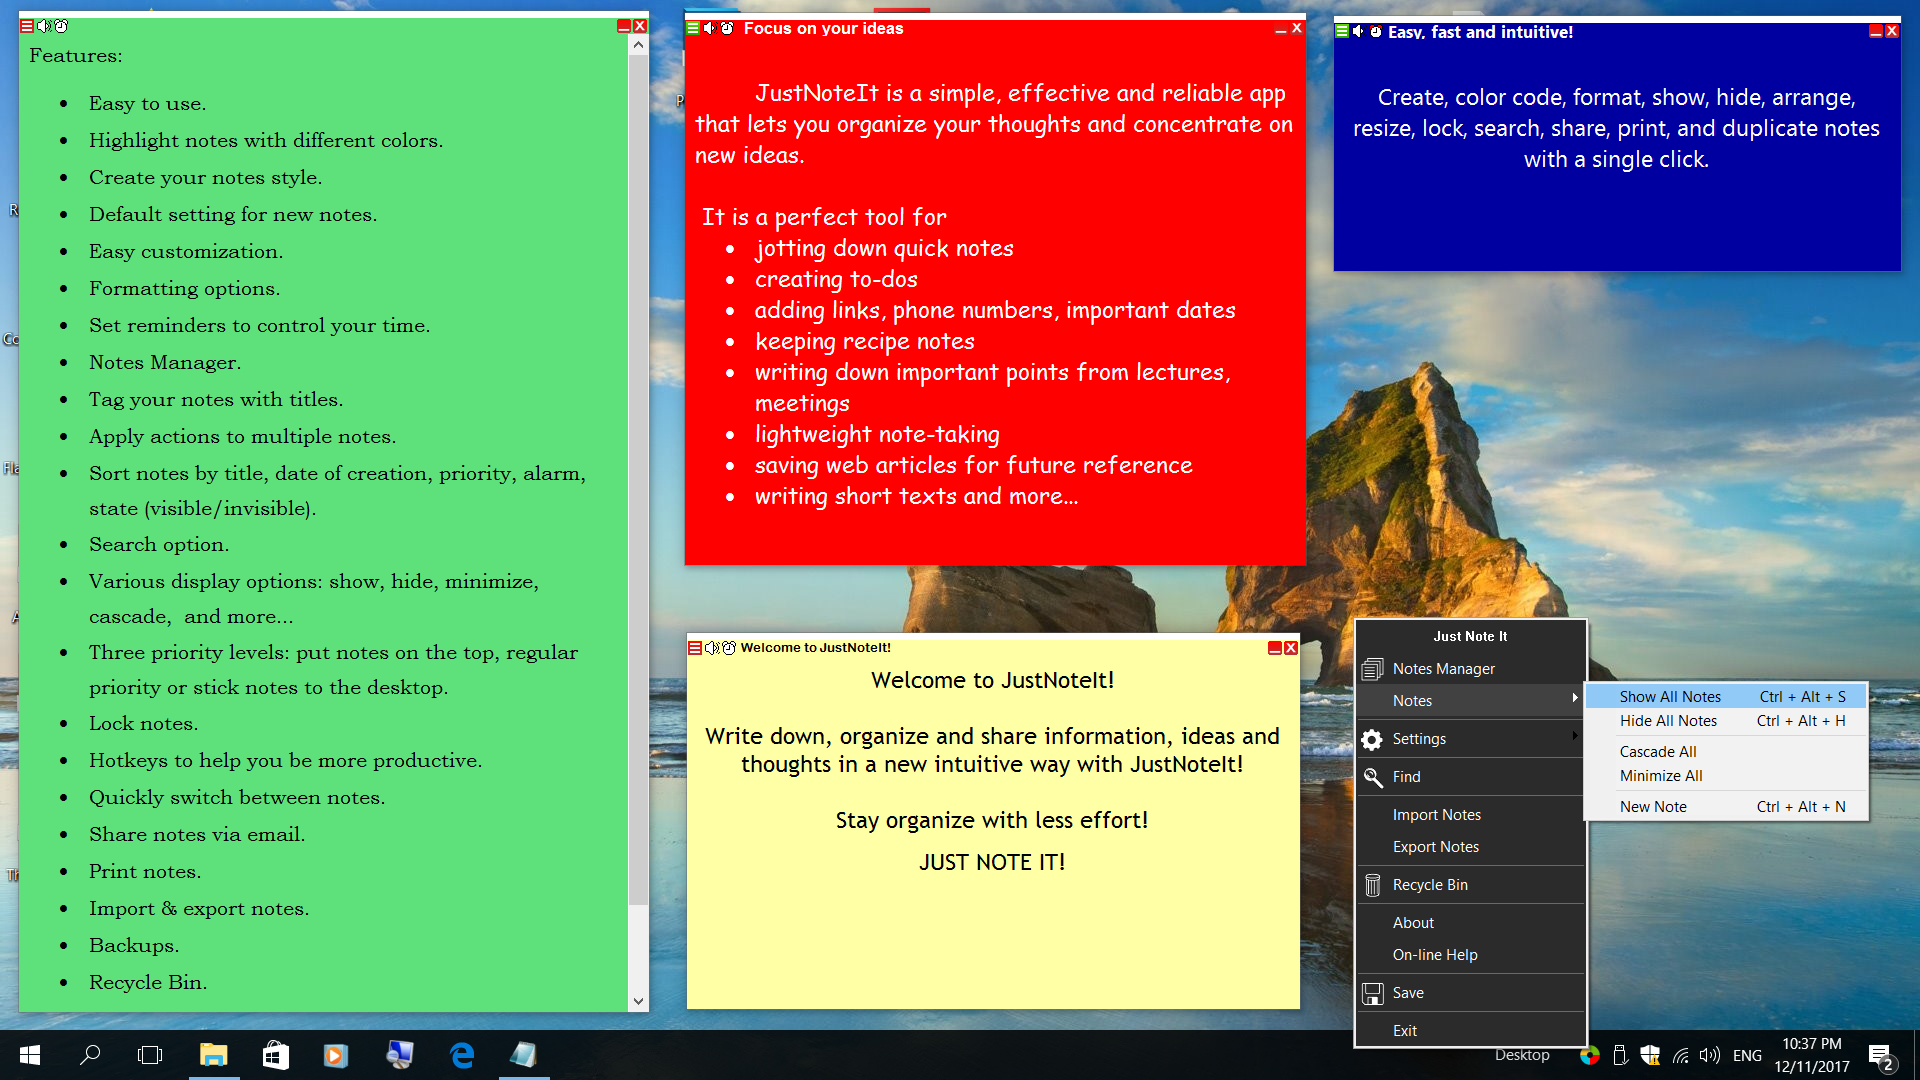Click Export Notes in Just Note It menu
The image size is (1920, 1080).
tap(1435, 847)
